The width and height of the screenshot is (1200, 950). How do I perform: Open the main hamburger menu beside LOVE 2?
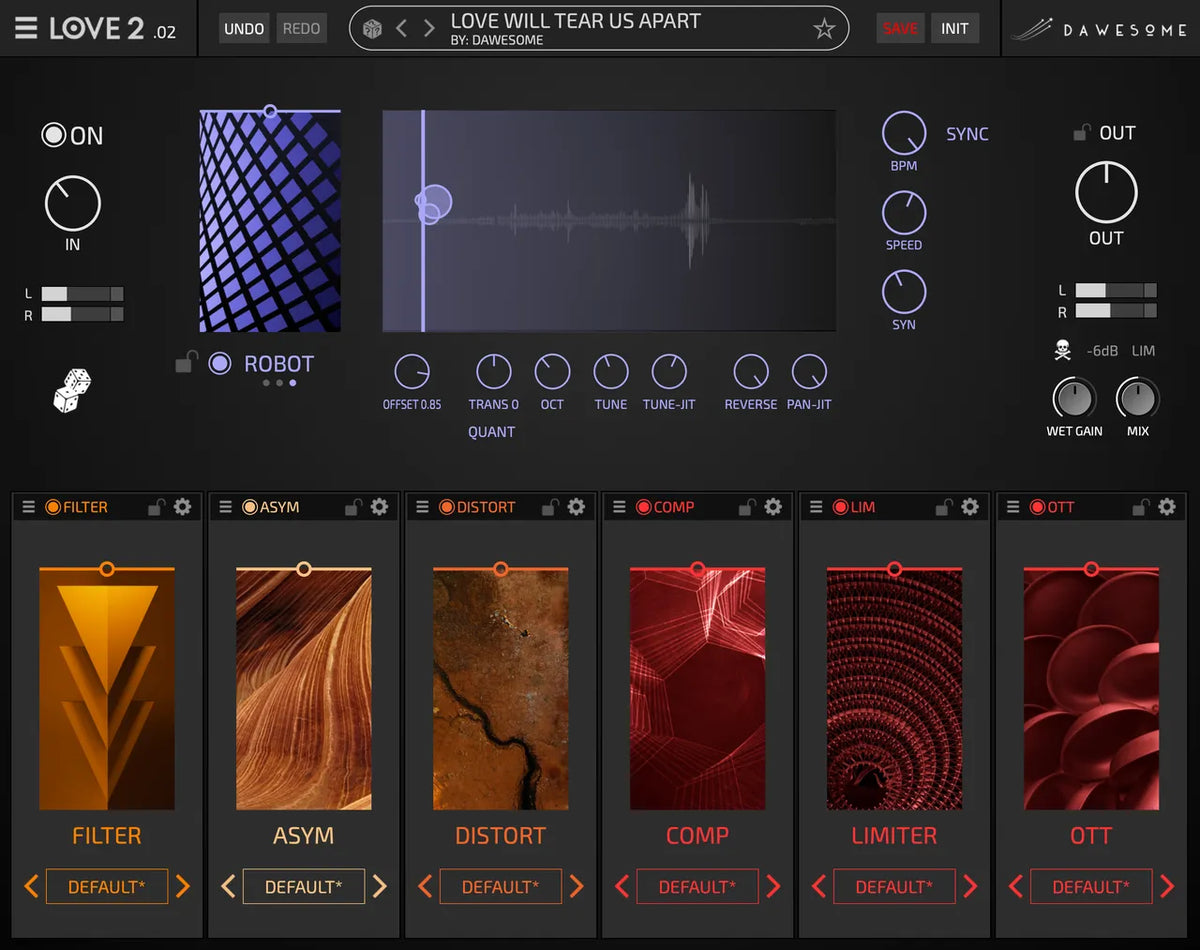pyautogui.click(x=25, y=28)
